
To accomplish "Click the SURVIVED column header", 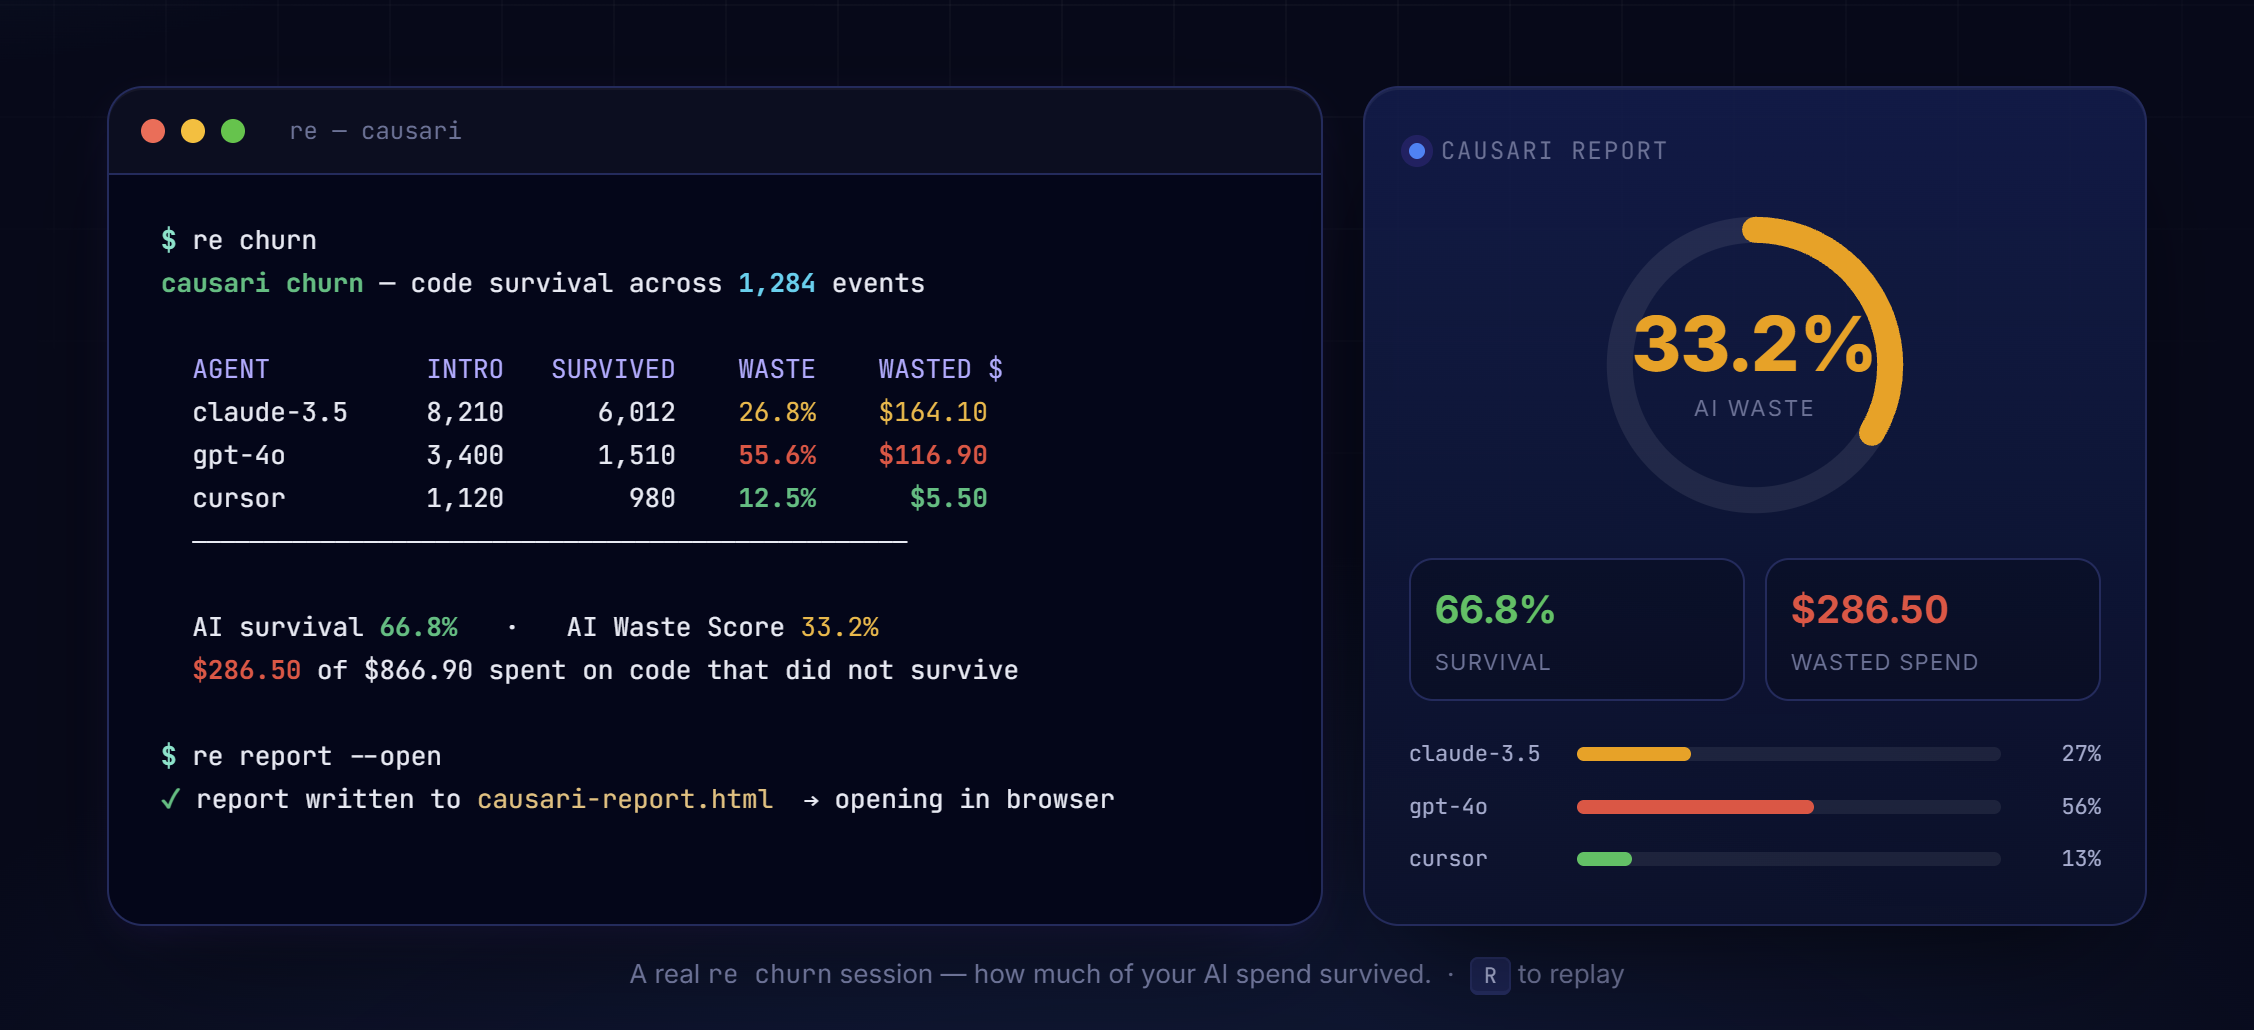I will coord(613,369).
